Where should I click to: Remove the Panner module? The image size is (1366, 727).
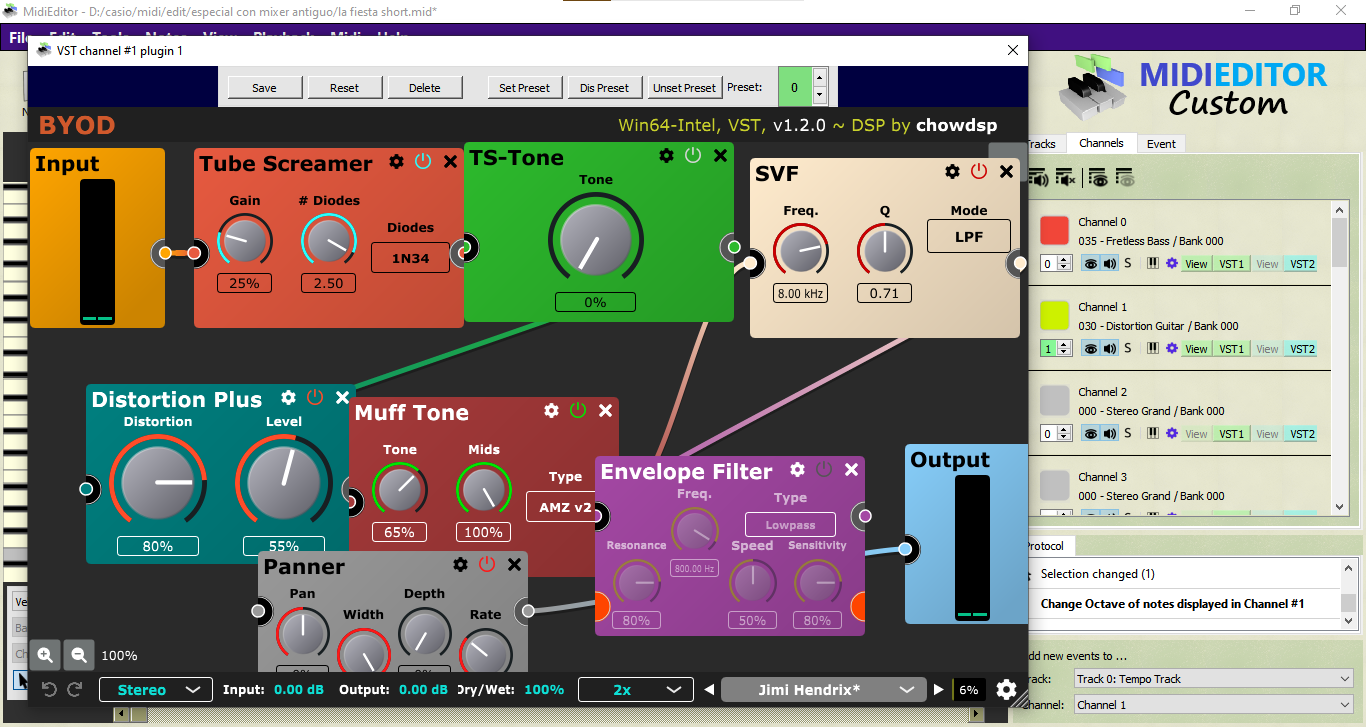tap(514, 564)
